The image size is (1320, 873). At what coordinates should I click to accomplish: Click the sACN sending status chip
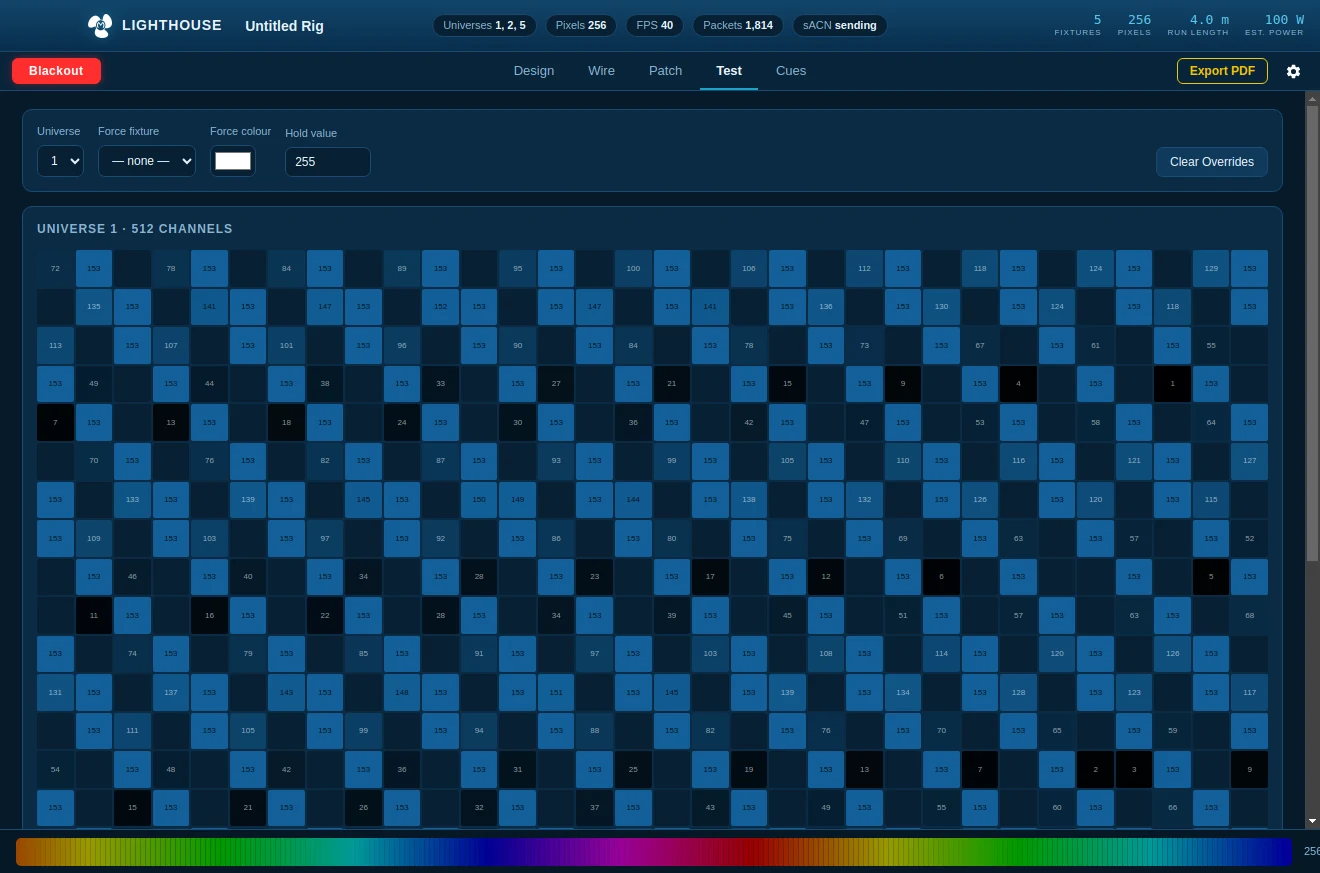(x=840, y=25)
